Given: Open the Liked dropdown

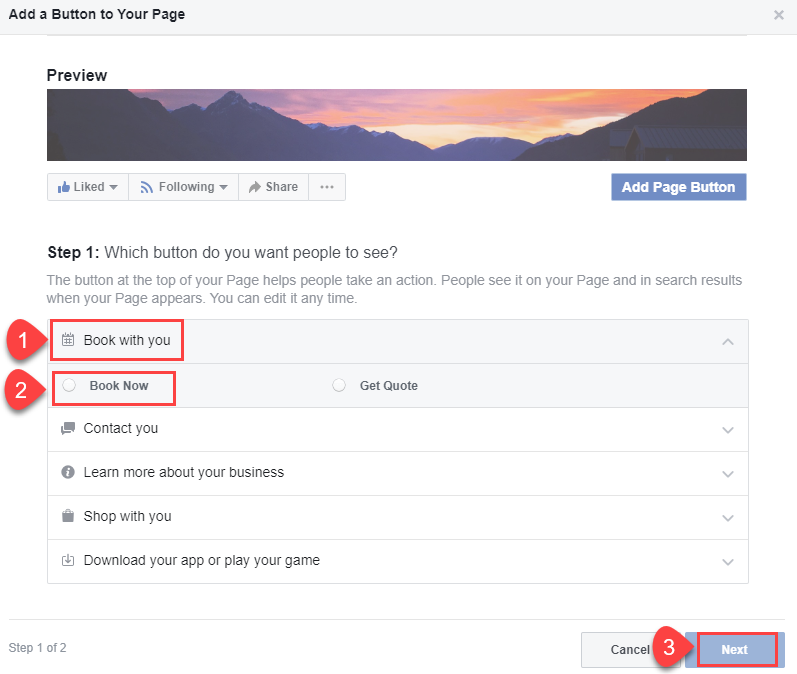Looking at the screenshot, I should tap(88, 187).
